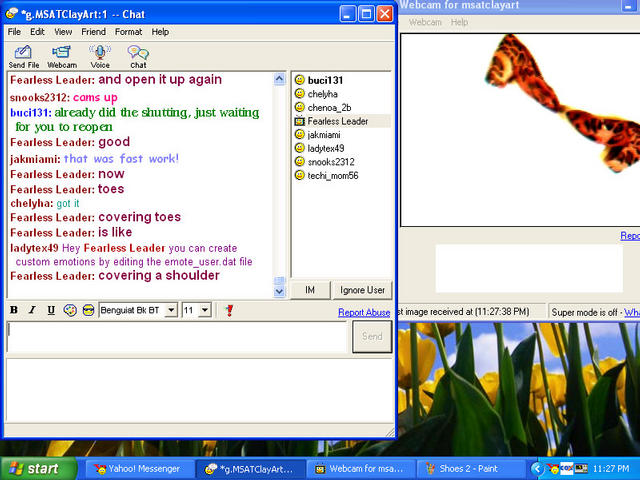Click the webcam image of clay shoes
The image size is (640, 480).
tap(520, 130)
